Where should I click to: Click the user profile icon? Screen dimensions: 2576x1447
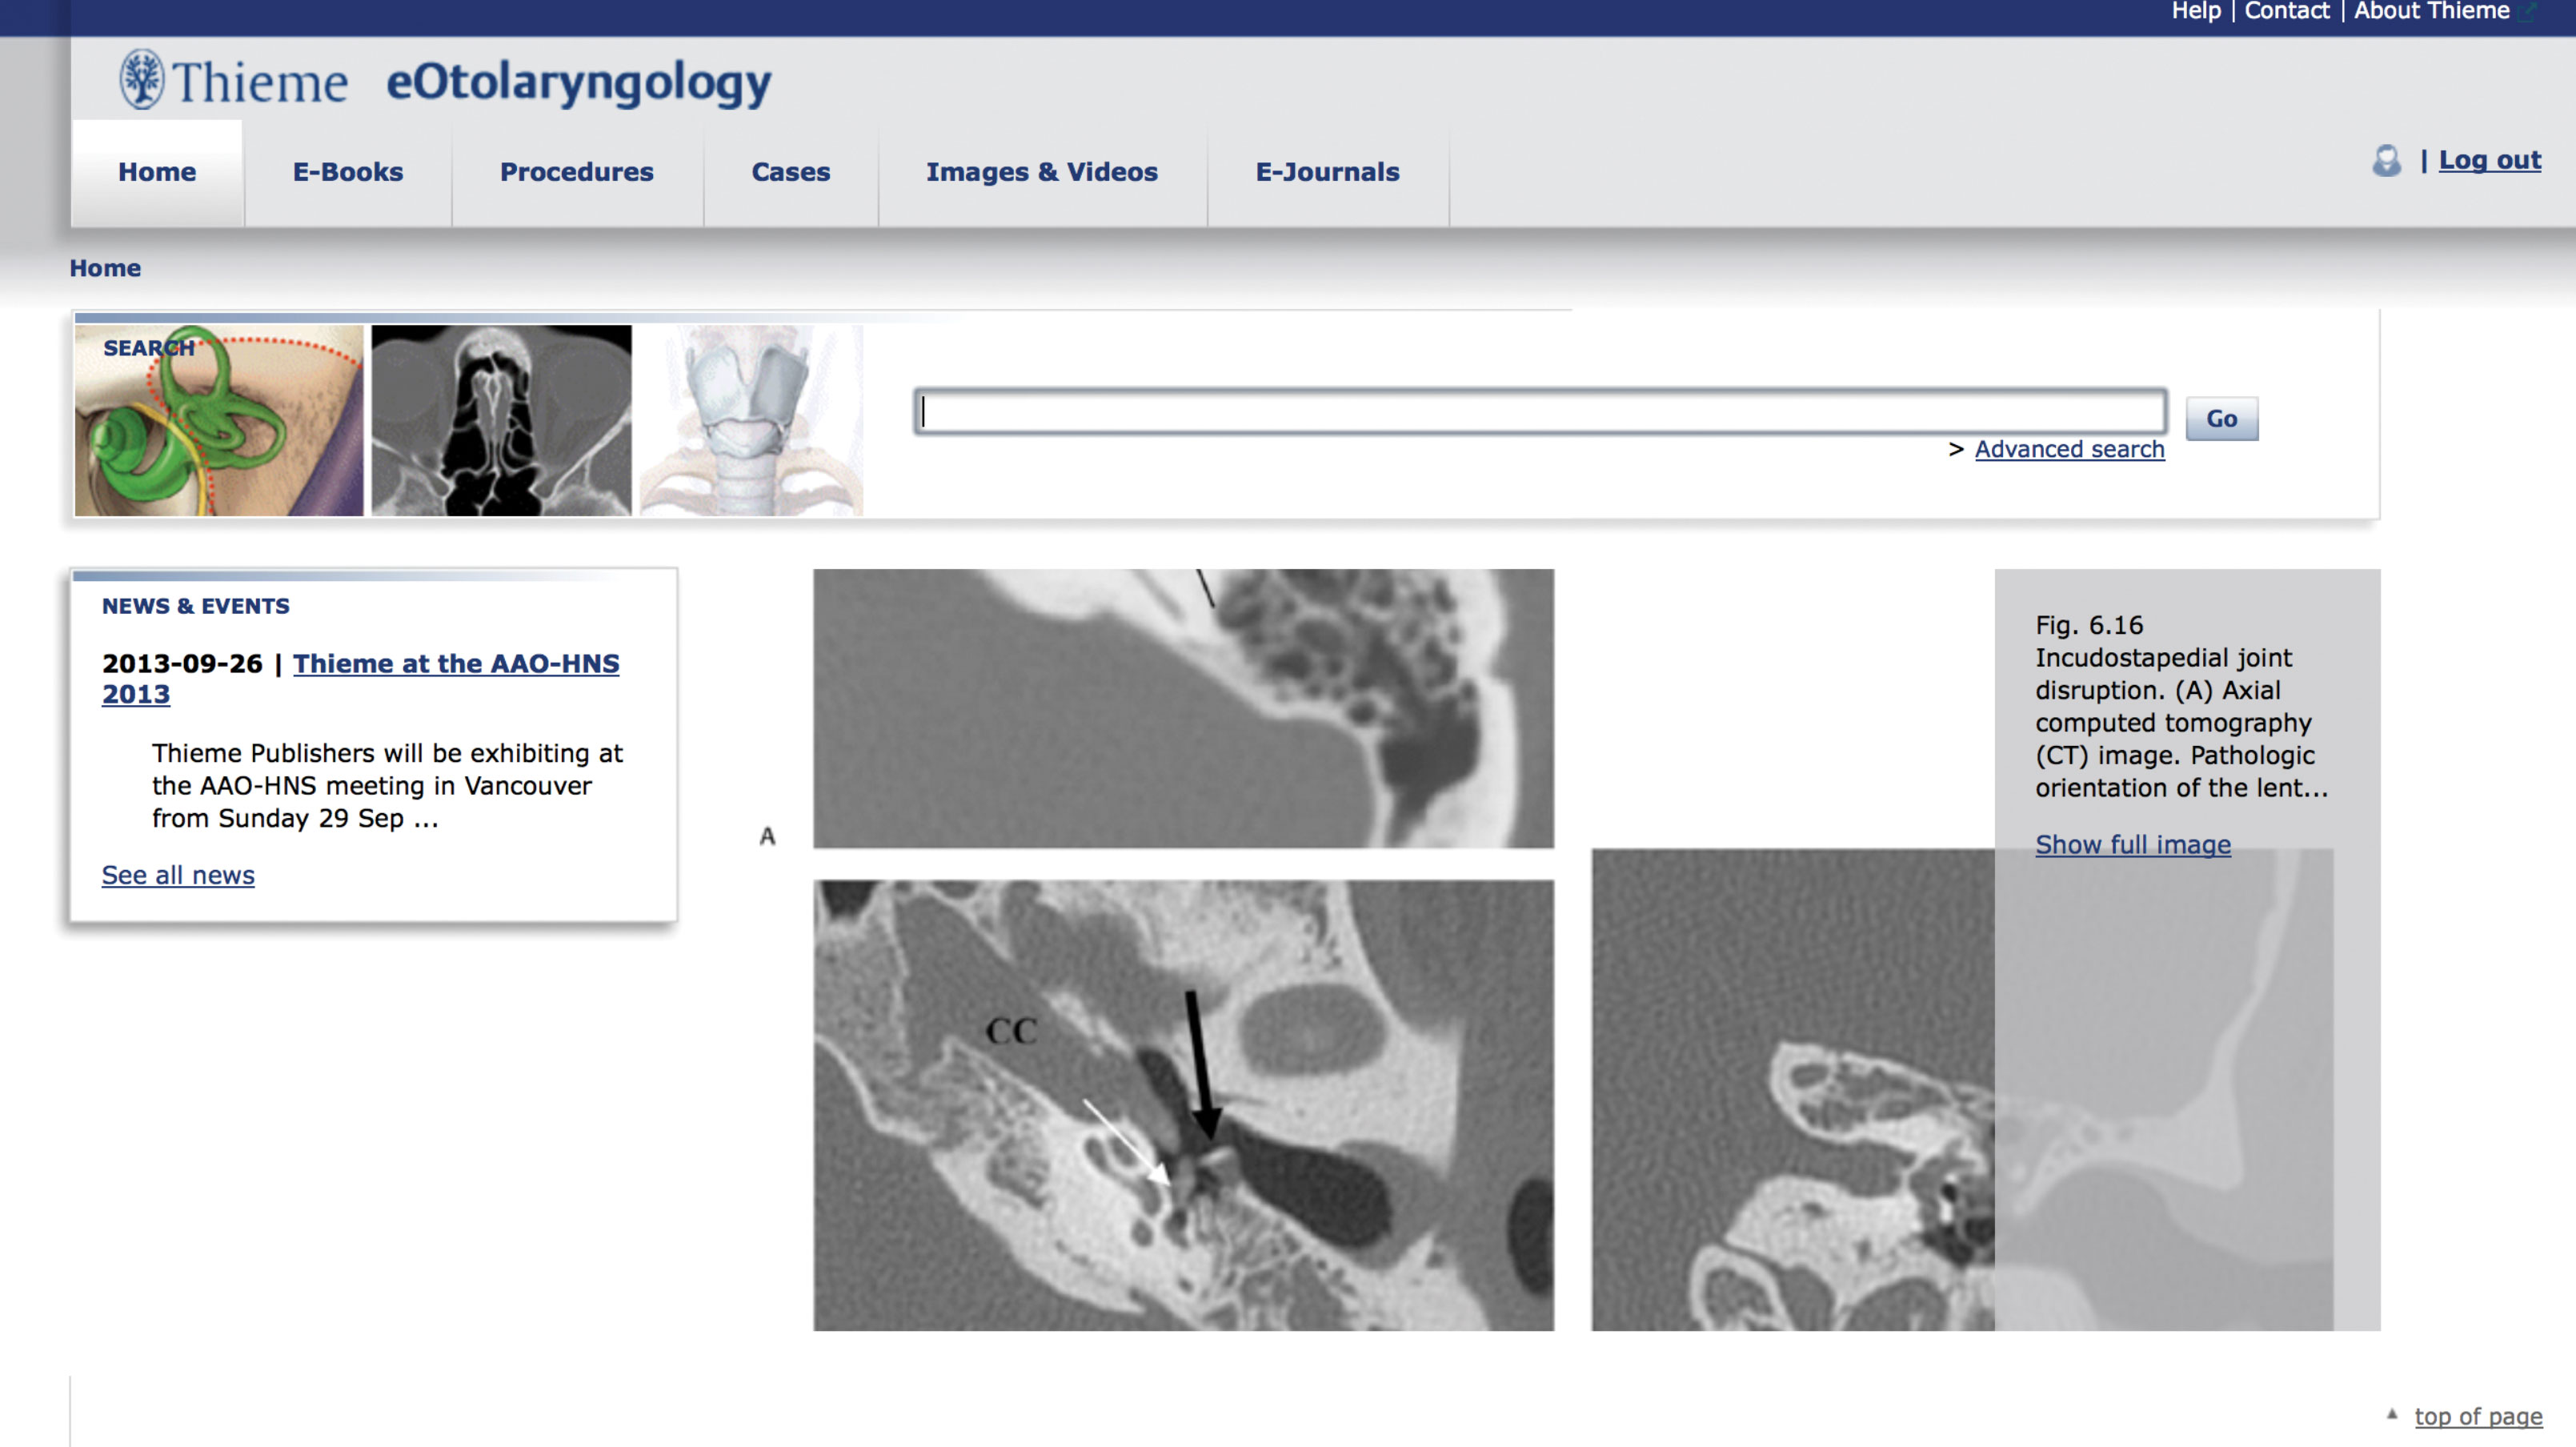[x=2386, y=161]
